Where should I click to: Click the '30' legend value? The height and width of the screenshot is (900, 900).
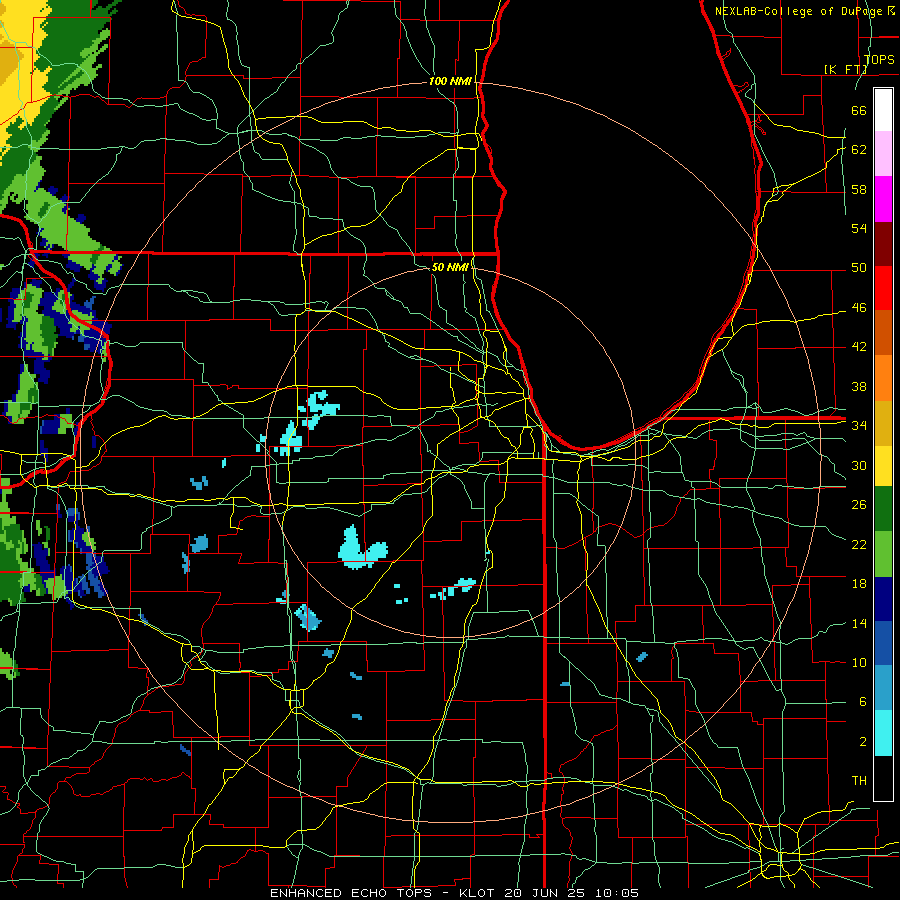point(859,465)
